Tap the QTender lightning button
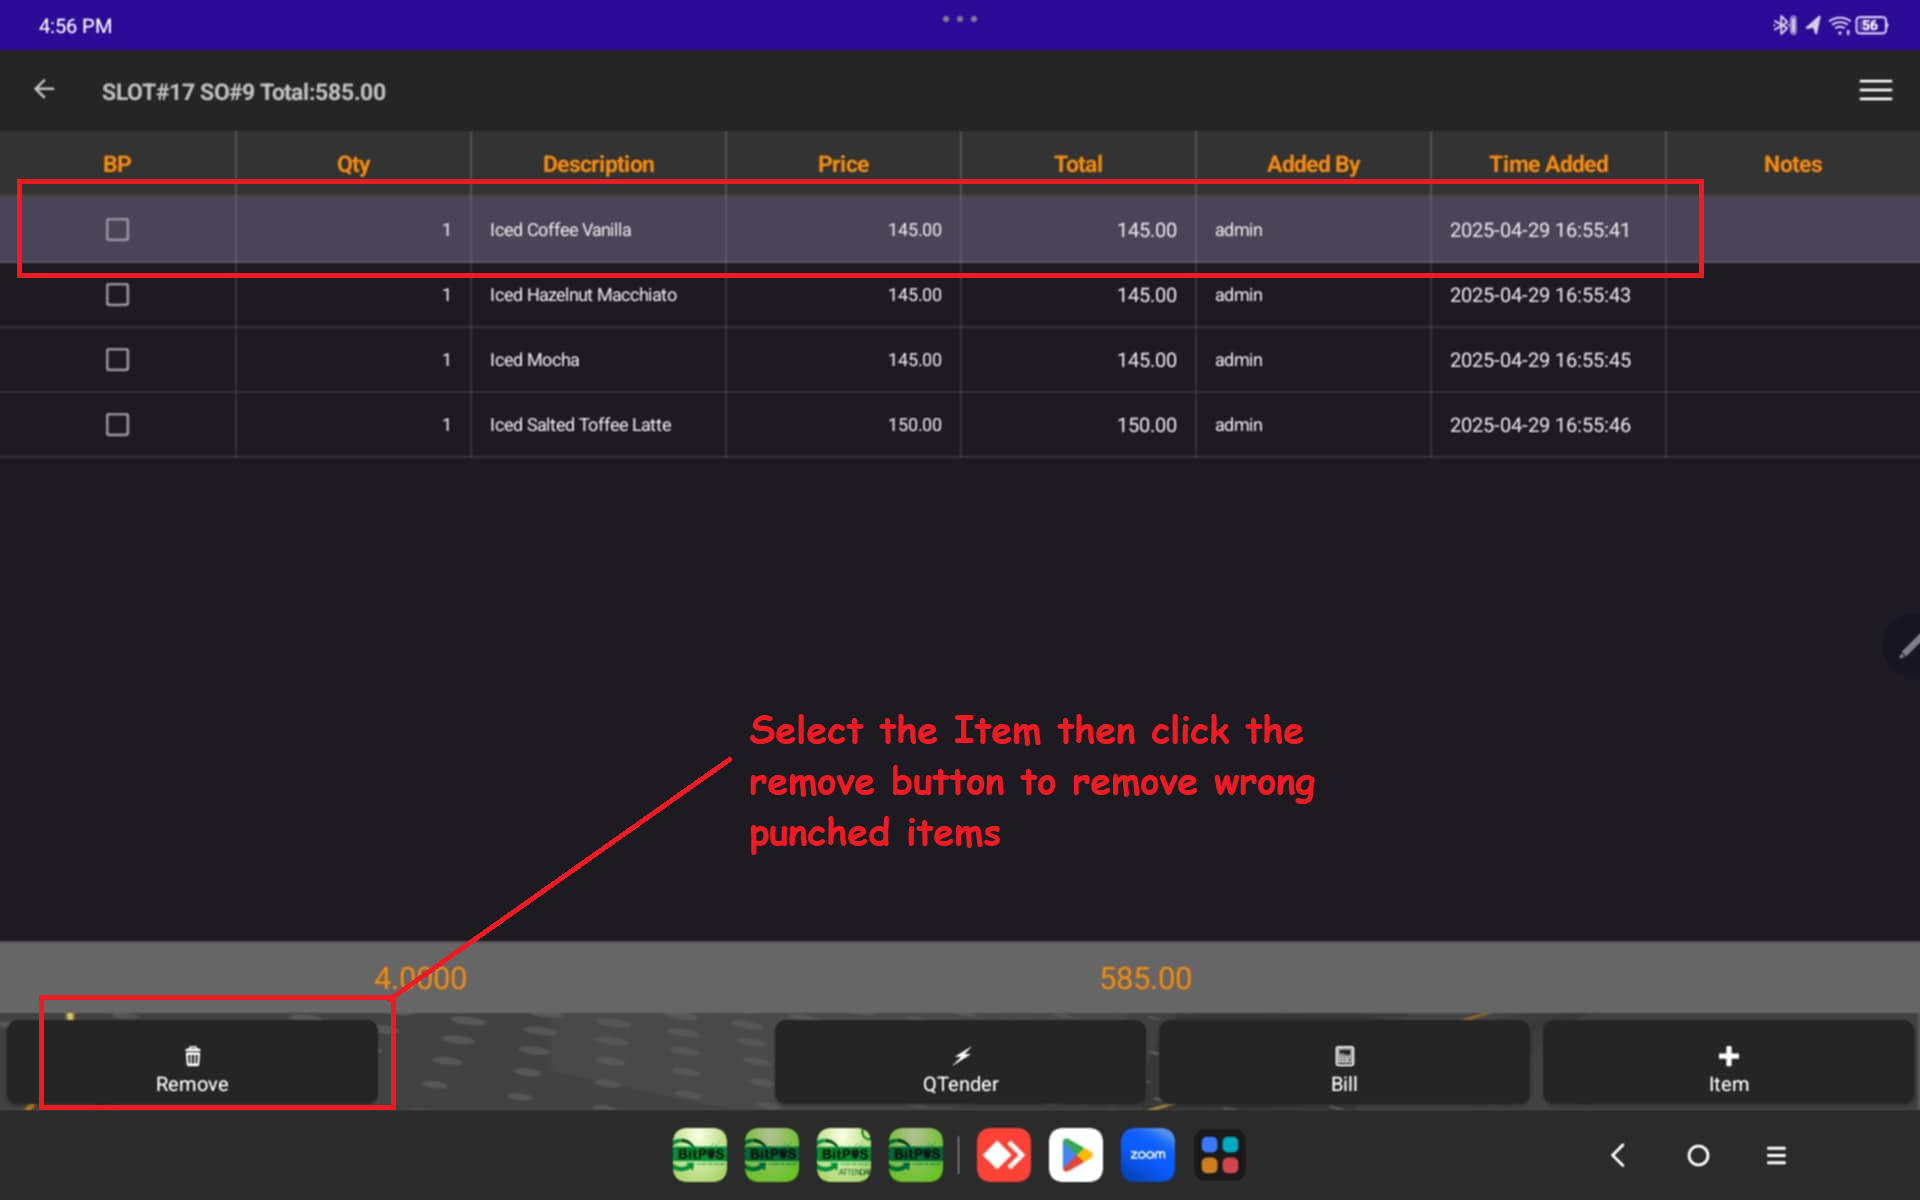1920x1200 pixels. 960,1067
